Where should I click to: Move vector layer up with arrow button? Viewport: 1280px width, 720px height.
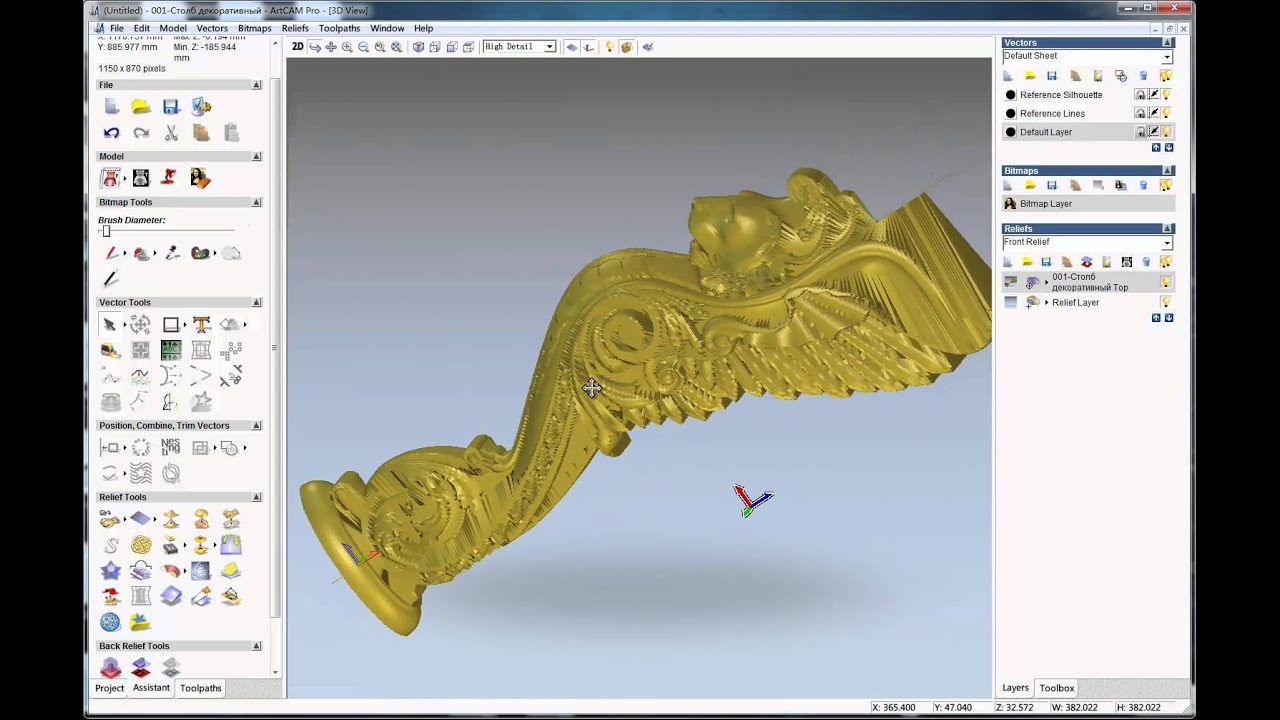click(1156, 147)
